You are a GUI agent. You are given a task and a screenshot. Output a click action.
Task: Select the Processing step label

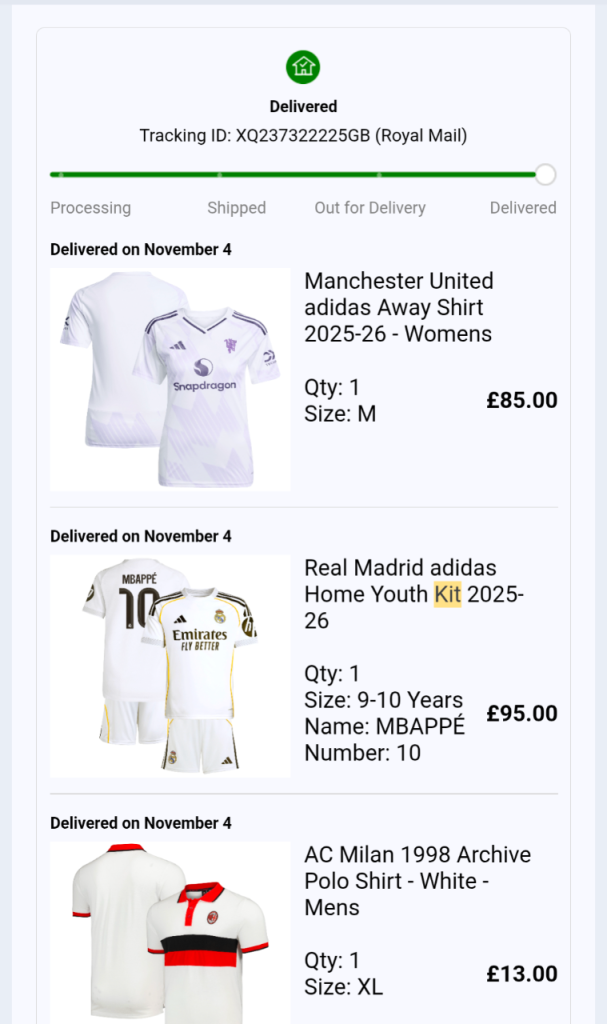90,208
